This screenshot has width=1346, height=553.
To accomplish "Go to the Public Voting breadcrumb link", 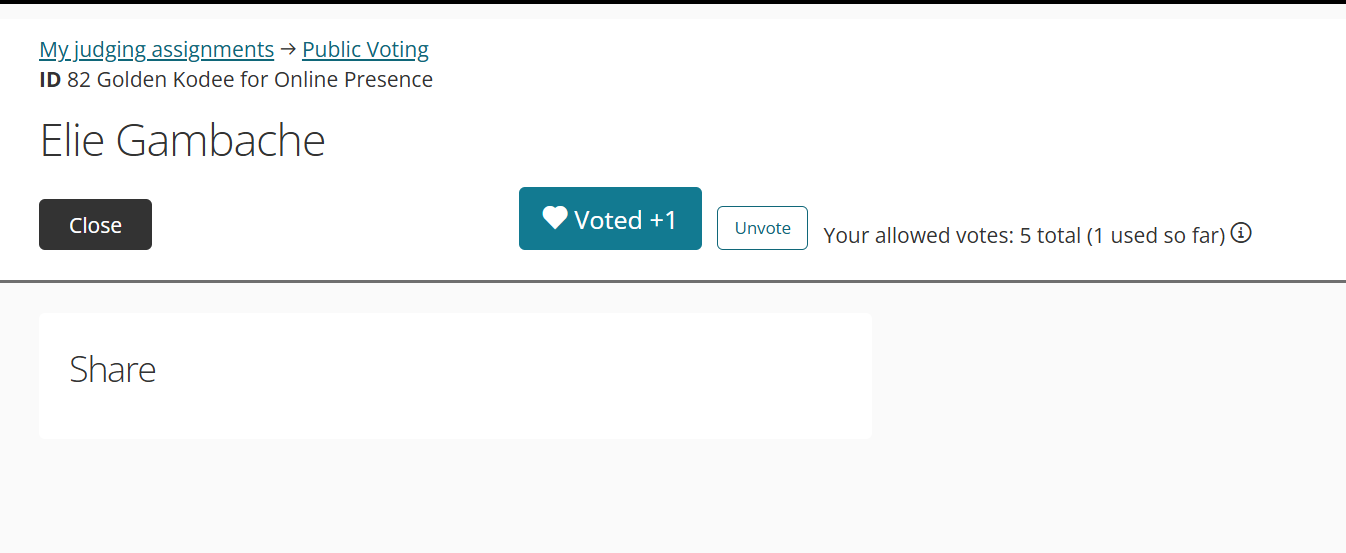I will (x=365, y=50).
